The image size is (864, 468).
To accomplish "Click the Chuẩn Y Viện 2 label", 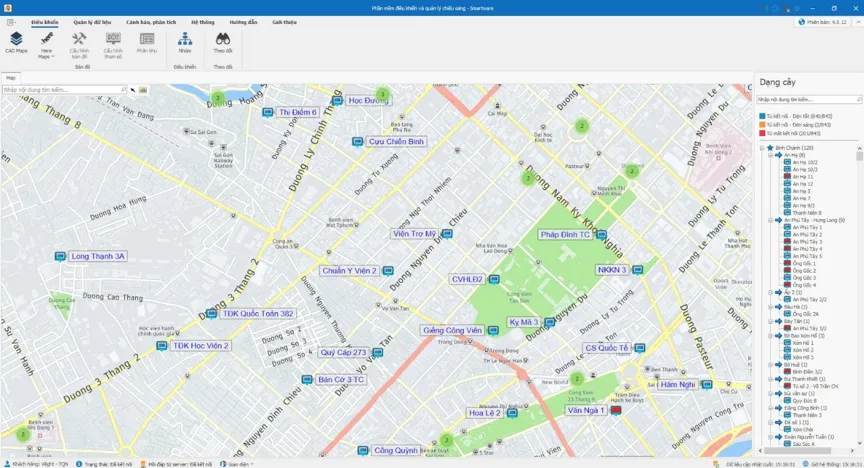I will pos(349,270).
